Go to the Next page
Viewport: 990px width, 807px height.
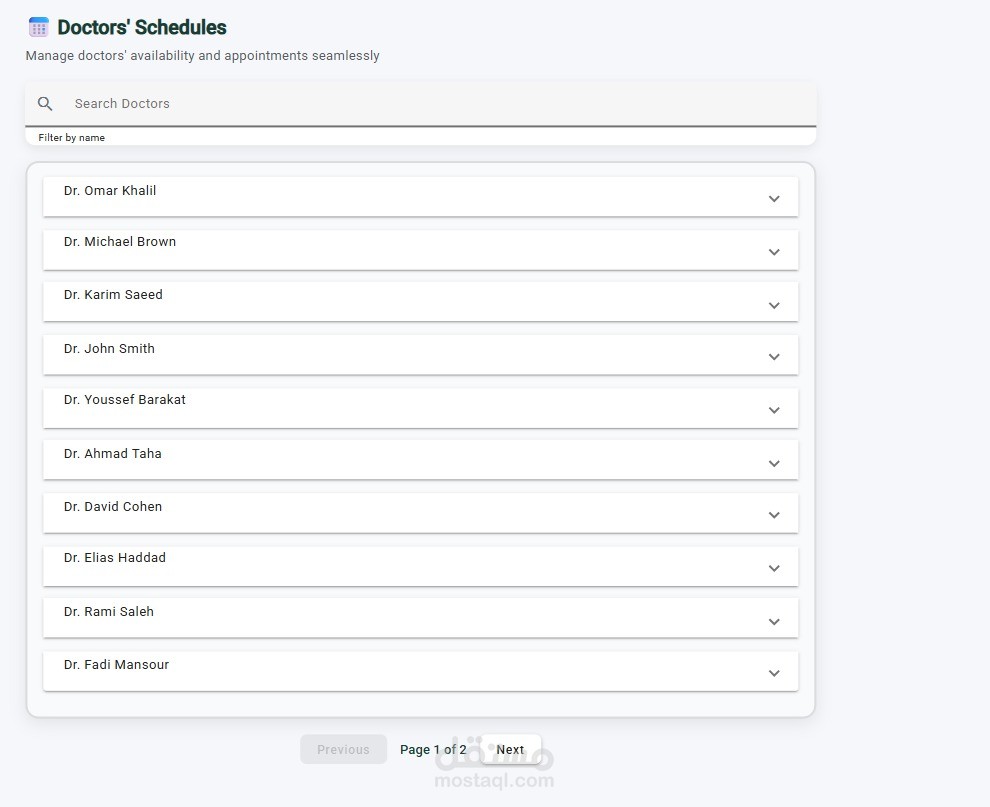510,750
